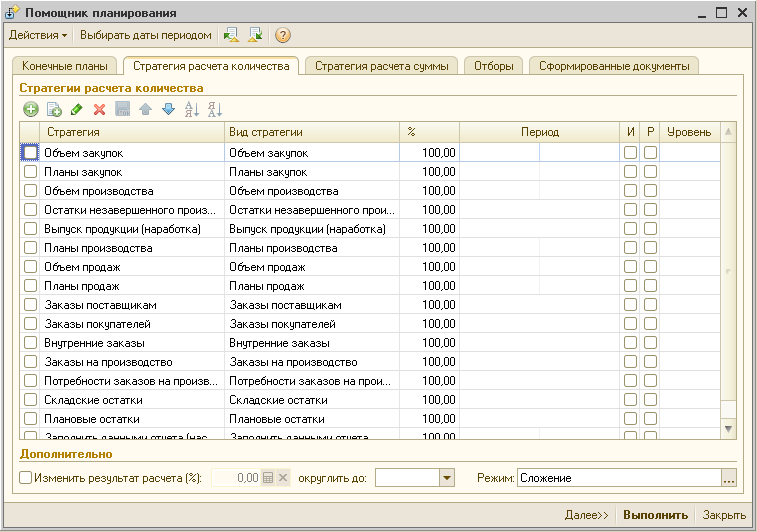757x532 pixels.
Task: Toggle Изменить результат расчета checkbox
Action: [26, 478]
